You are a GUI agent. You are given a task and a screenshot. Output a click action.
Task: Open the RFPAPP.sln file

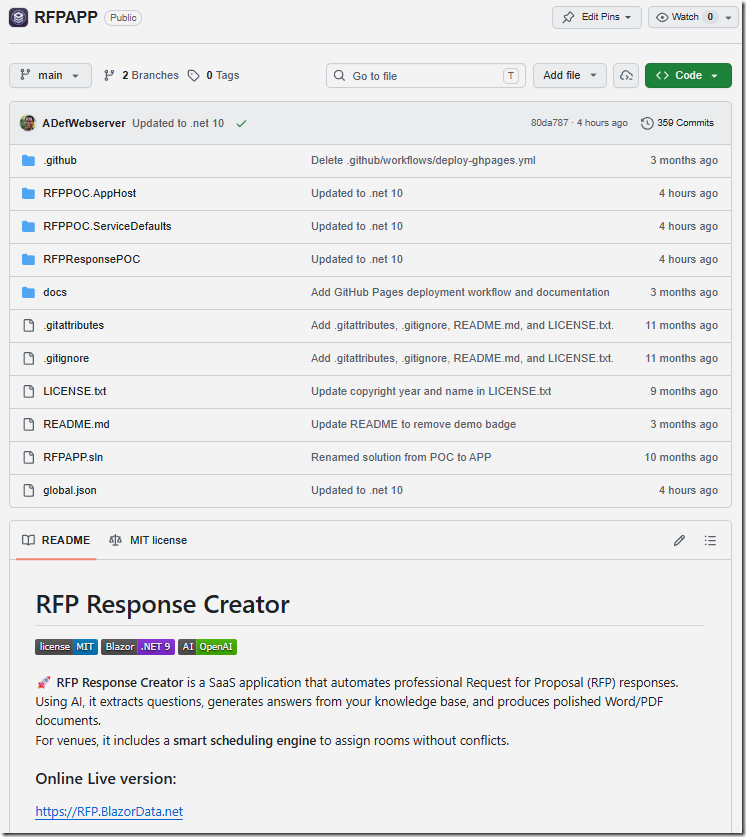click(x=73, y=457)
